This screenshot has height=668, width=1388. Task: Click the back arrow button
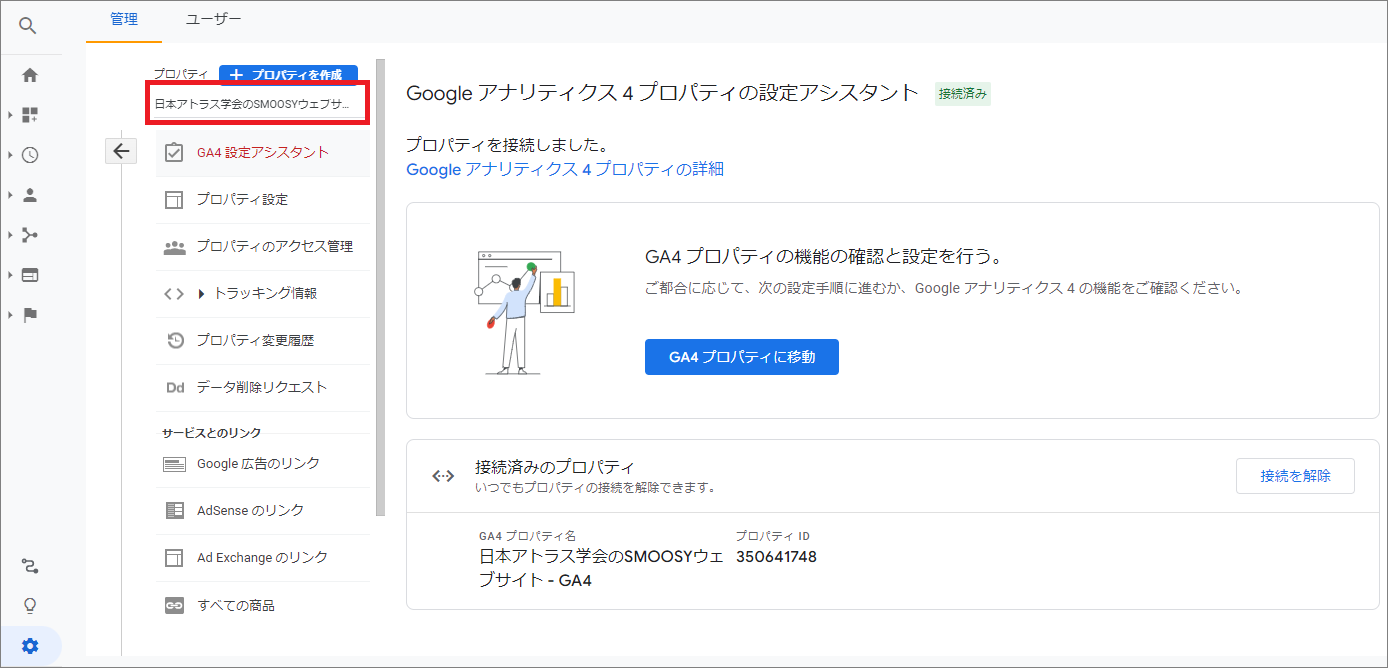[121, 151]
